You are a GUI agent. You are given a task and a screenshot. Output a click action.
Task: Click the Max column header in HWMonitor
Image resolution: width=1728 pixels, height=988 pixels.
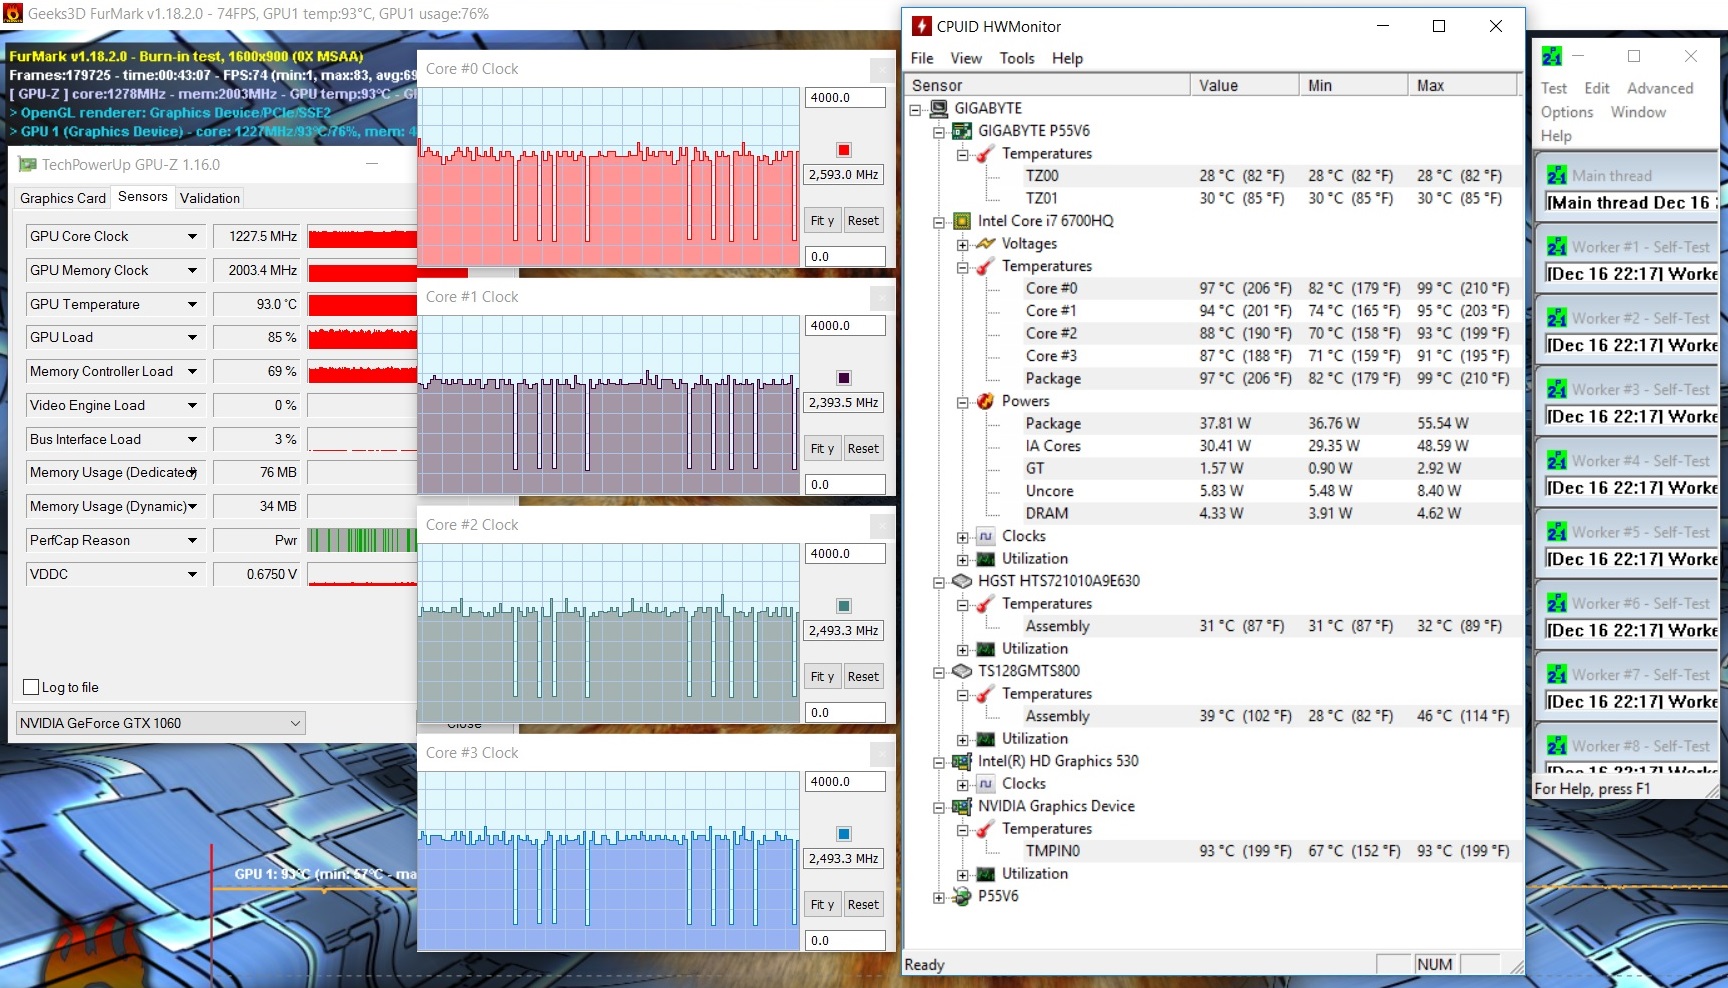coord(1462,85)
